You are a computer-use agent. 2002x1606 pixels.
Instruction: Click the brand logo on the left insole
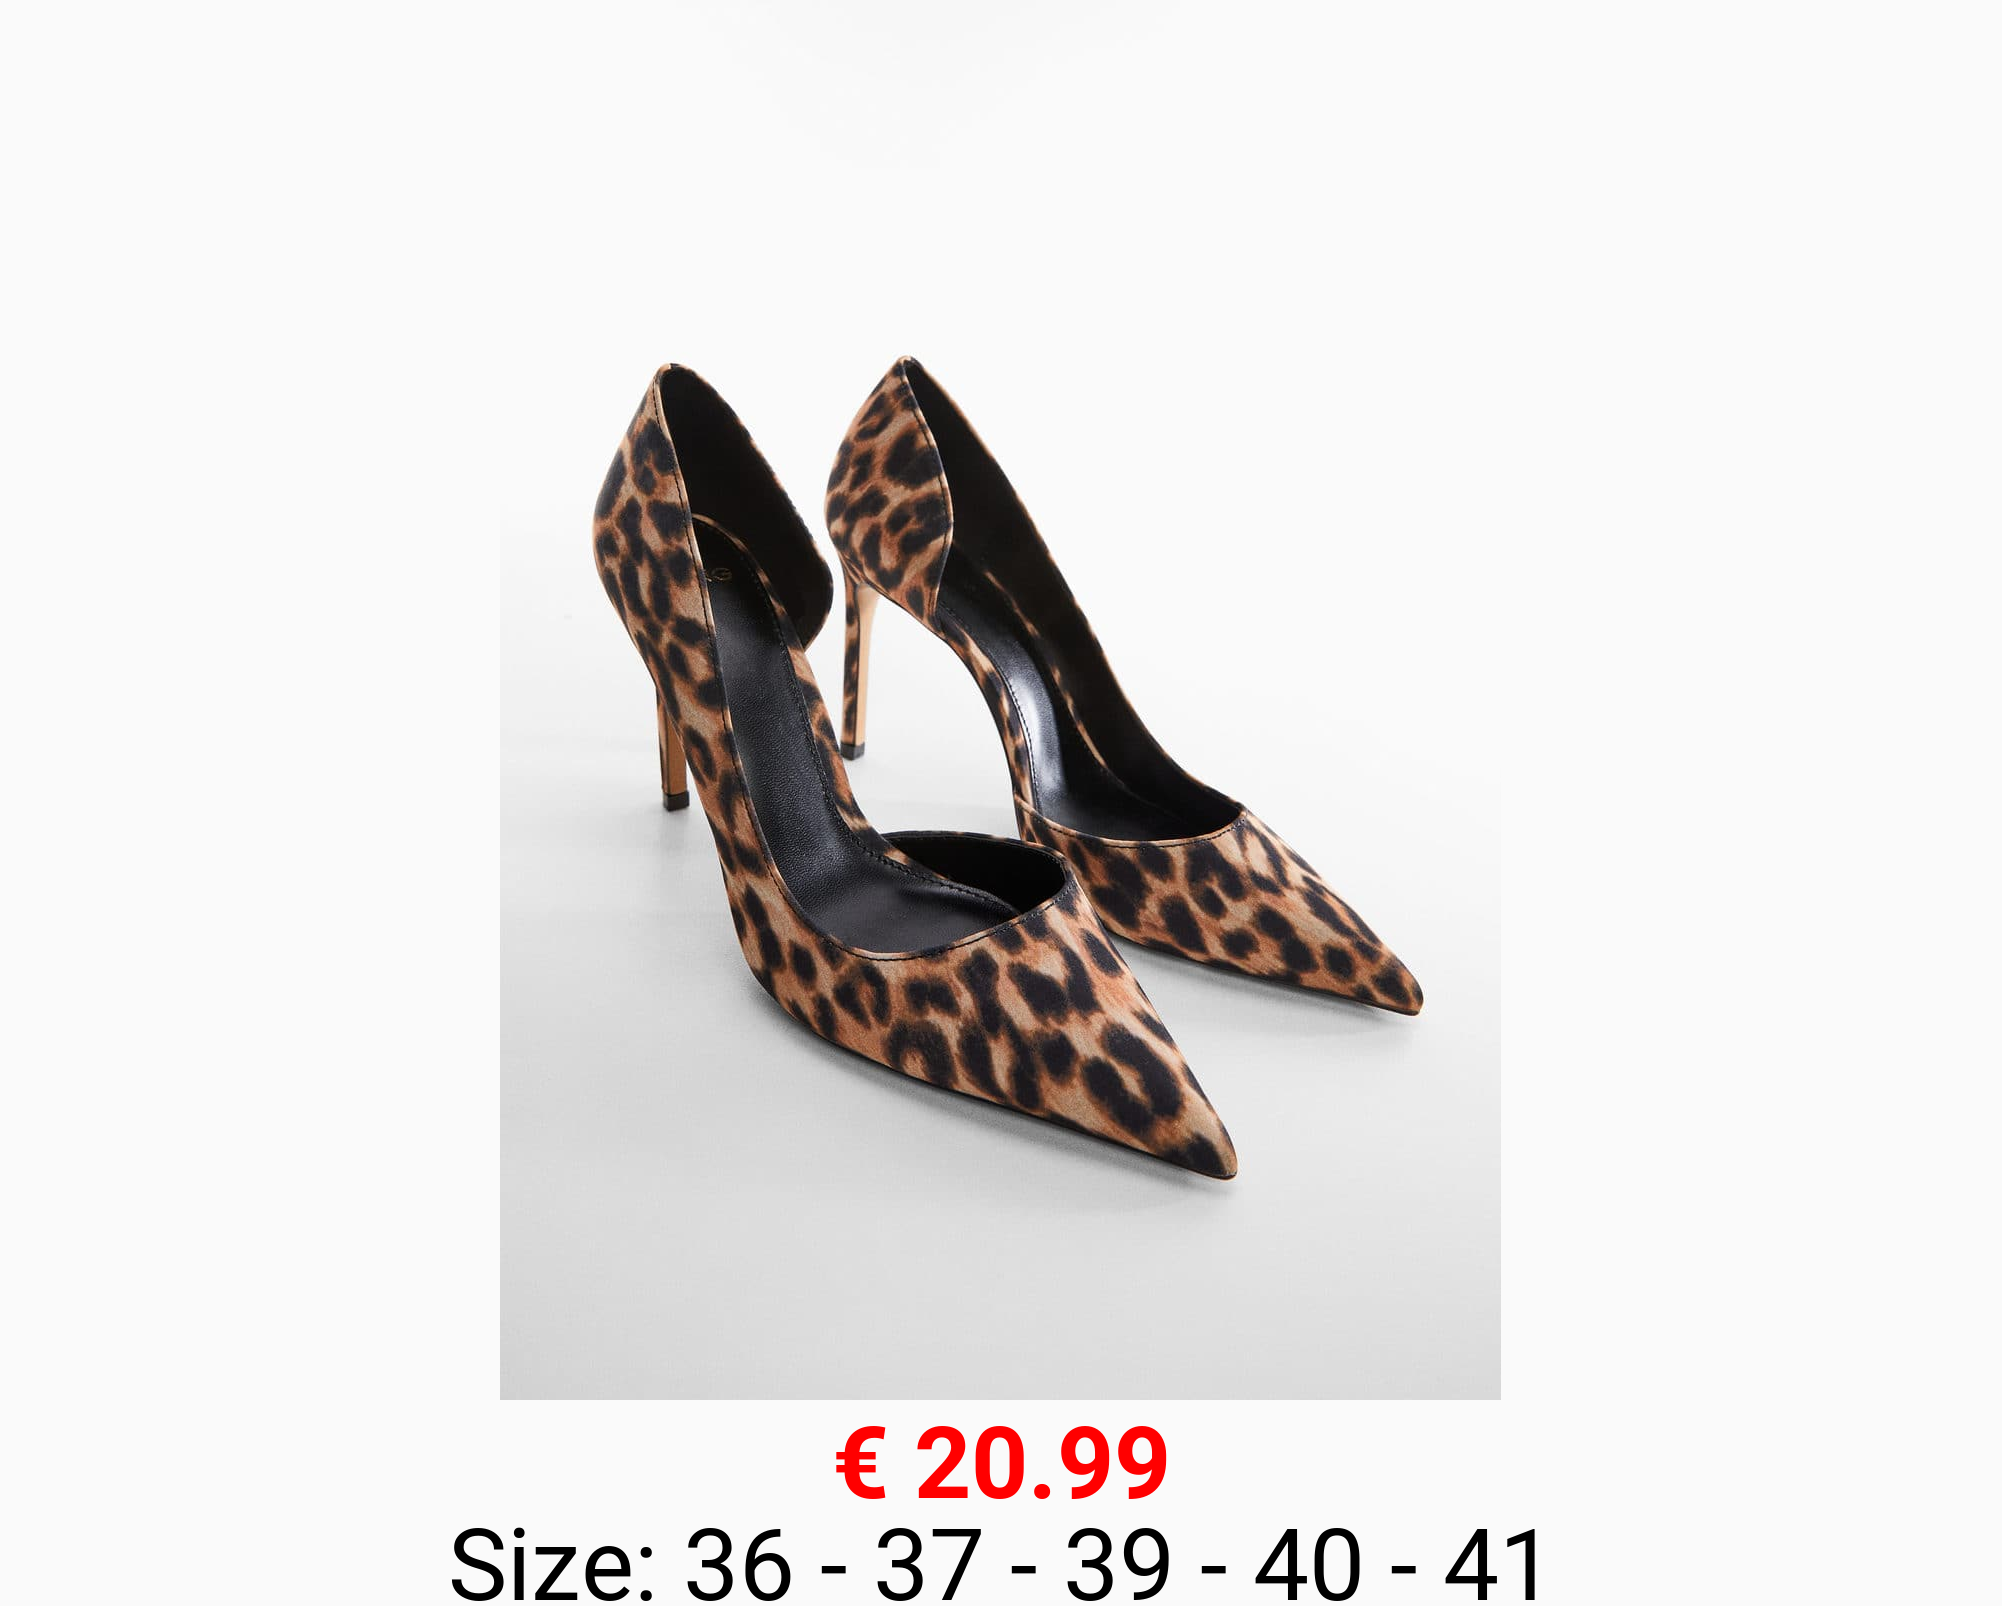pyautogui.click(x=719, y=574)
